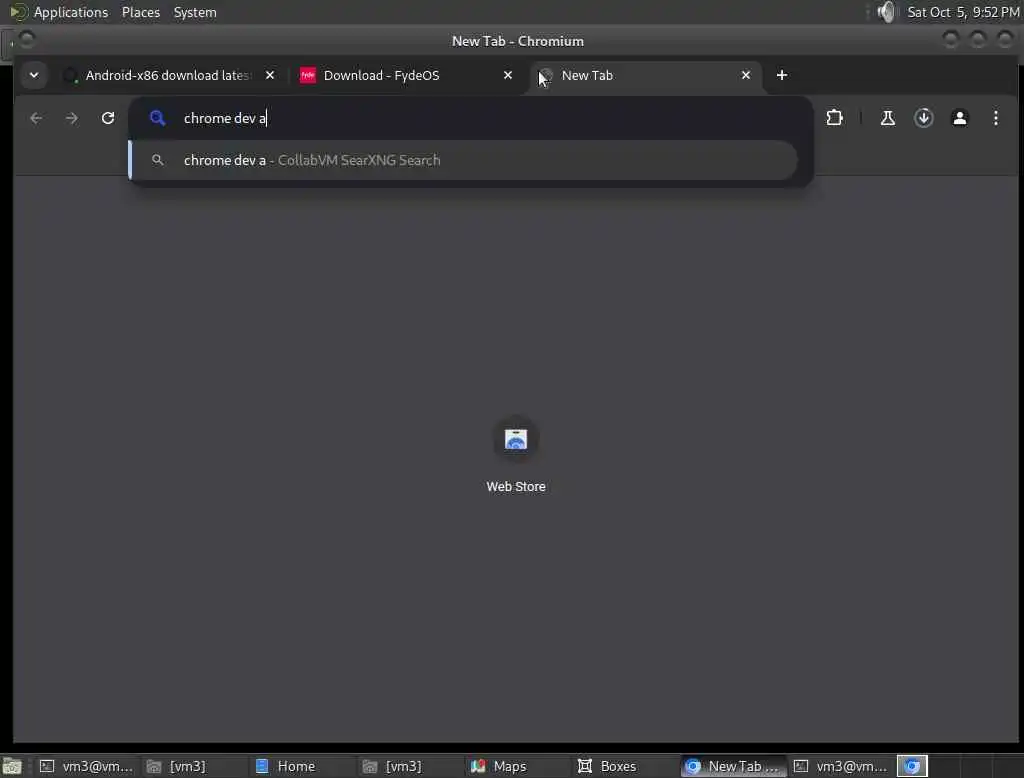Open the Extensions puzzle icon
1024x778 pixels.
834,118
